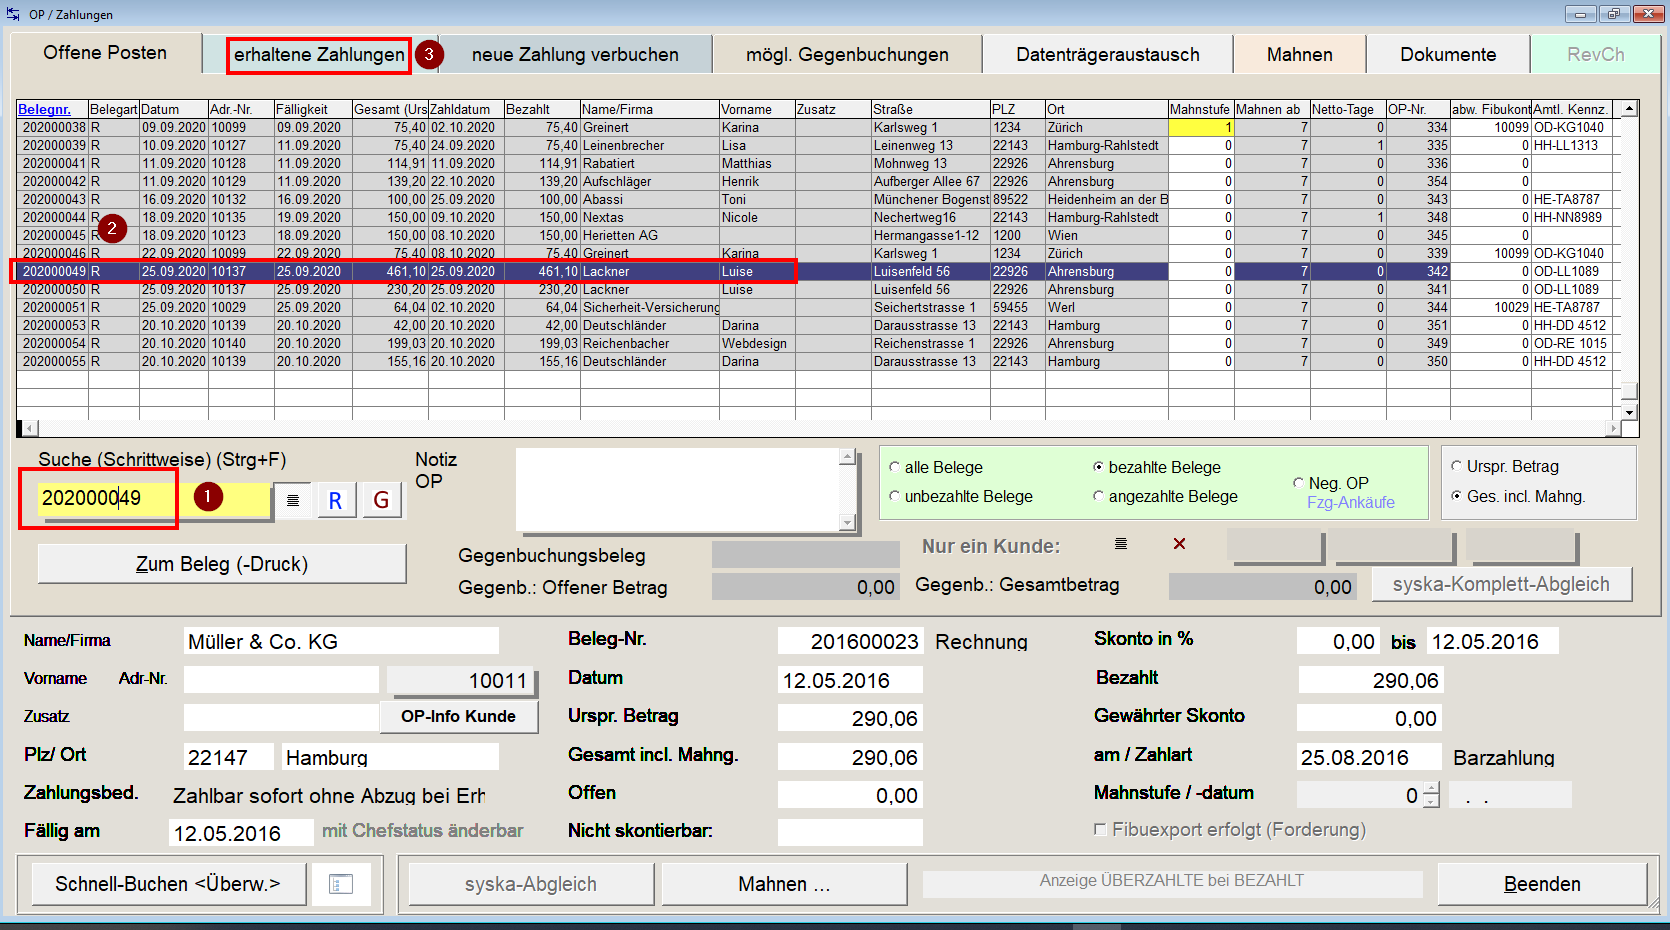Click the small icon beside Schnell-Buchen
Screen dimensions: 1670x930
click(341, 884)
